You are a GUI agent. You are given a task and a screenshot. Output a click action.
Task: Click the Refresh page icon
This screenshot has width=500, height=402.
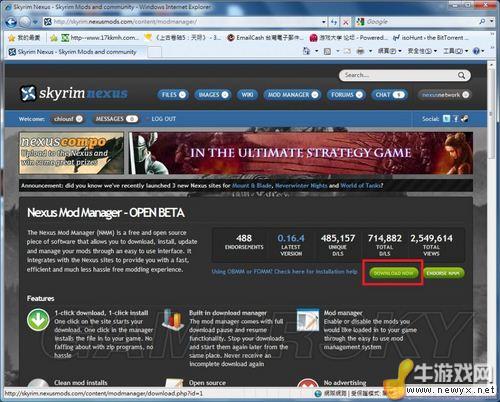334,22
